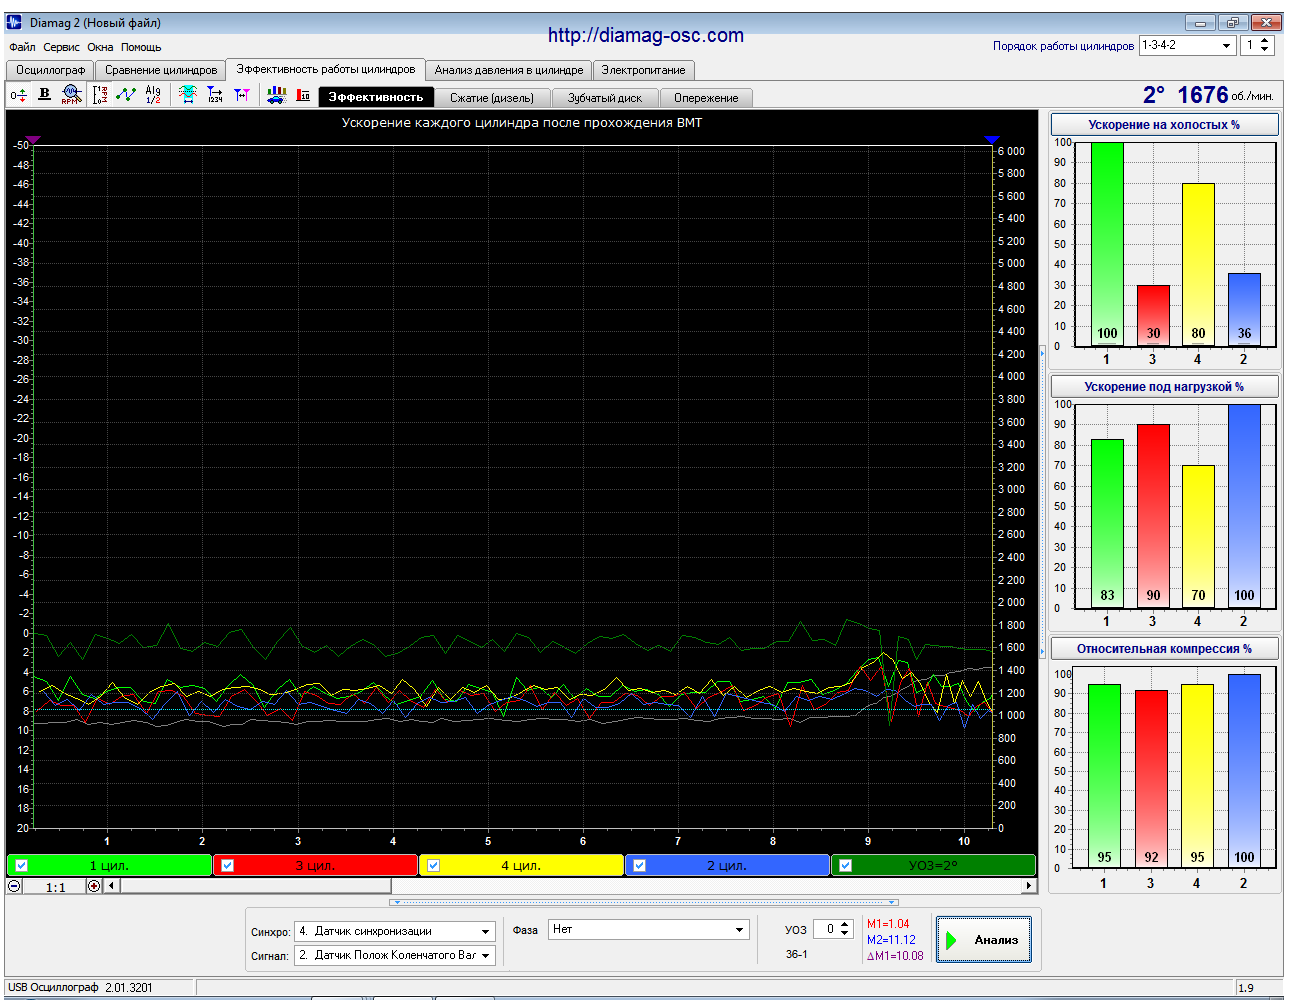Screen dimensions: 1296x1000
Task: Toggle the 2 цил. blue checkbox
Action: [x=640, y=866]
